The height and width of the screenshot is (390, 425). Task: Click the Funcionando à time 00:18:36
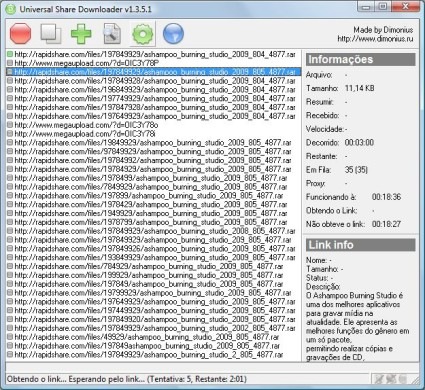click(386, 197)
